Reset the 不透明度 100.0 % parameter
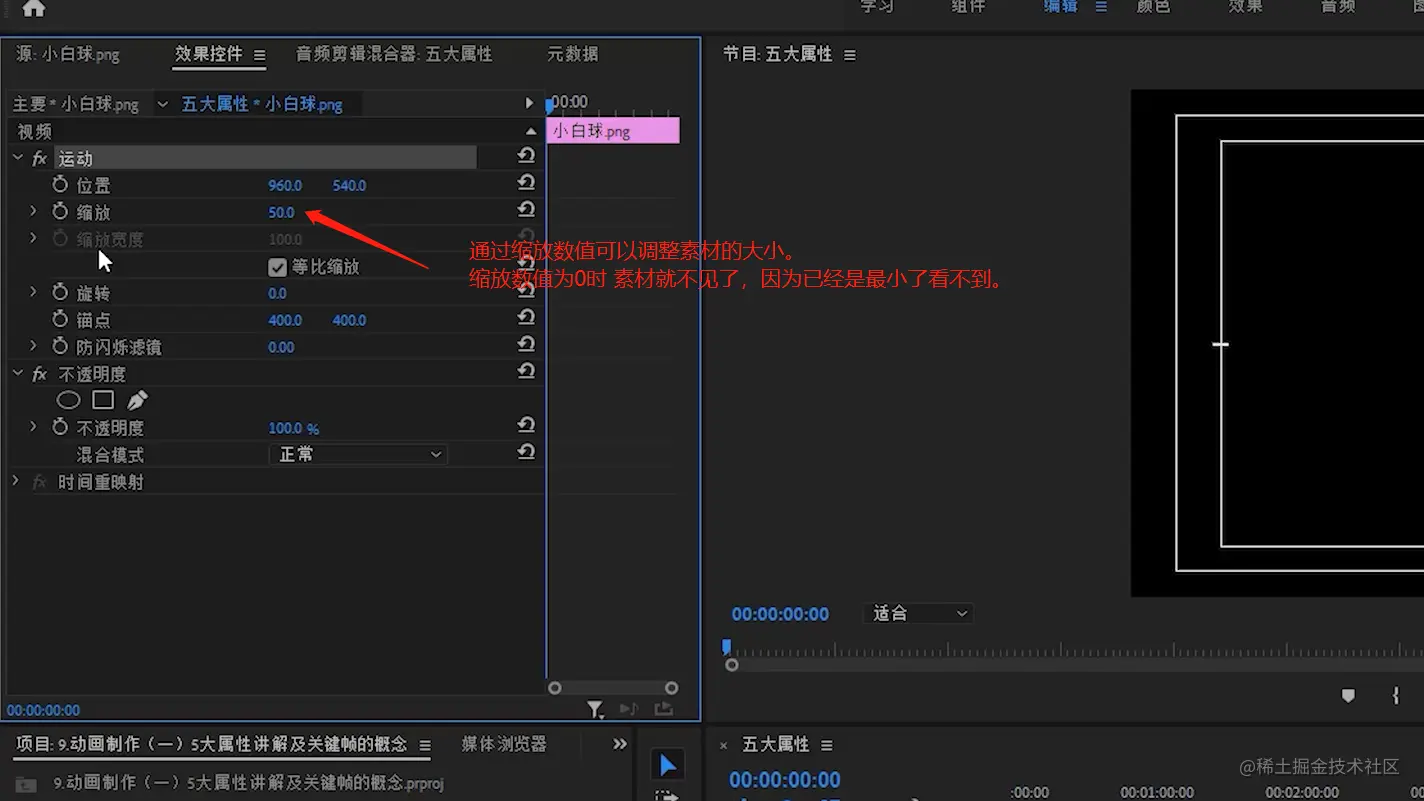This screenshot has height=801, width=1424. tap(526, 426)
